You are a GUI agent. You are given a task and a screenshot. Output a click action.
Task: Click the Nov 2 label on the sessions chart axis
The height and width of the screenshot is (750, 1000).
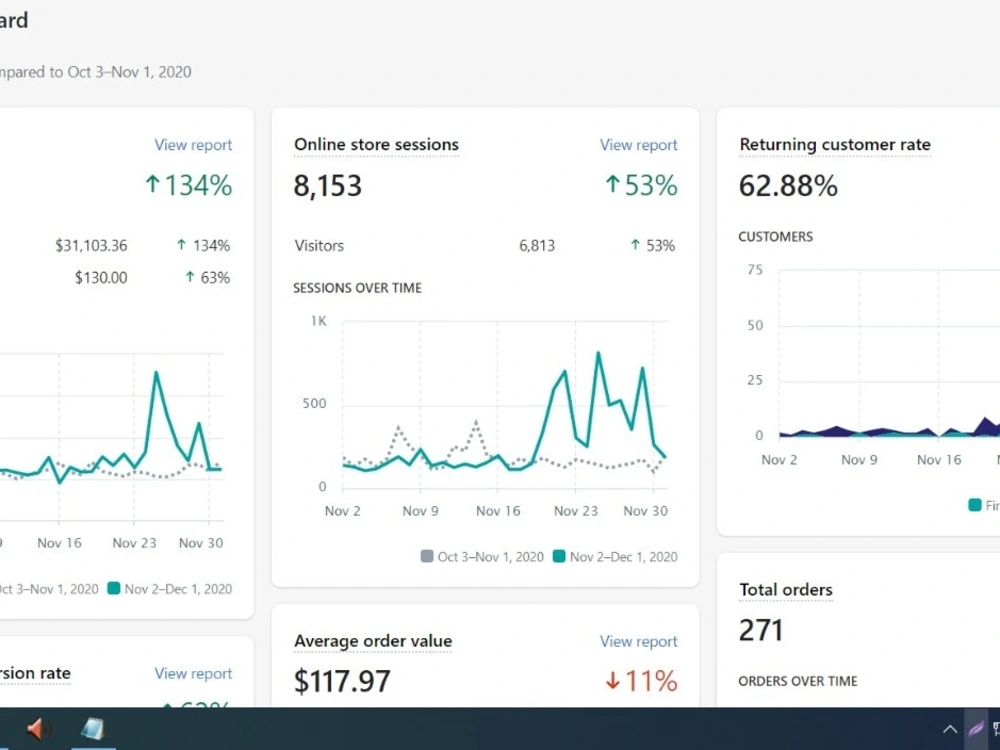(x=342, y=511)
